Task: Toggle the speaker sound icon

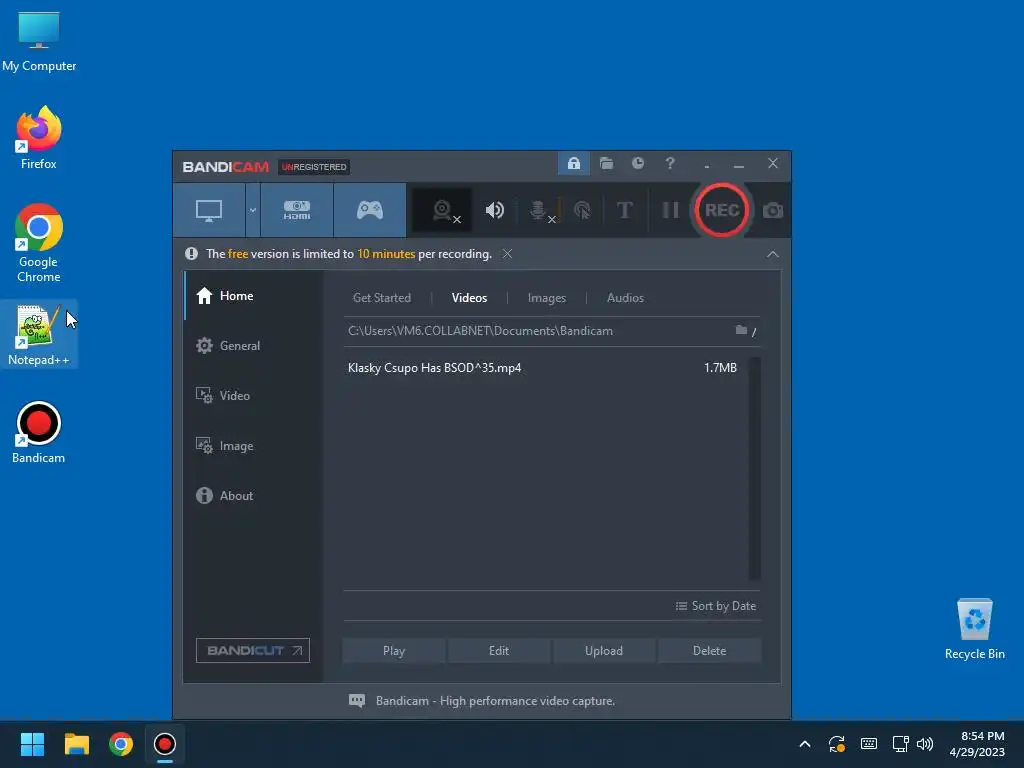Action: [x=495, y=210]
